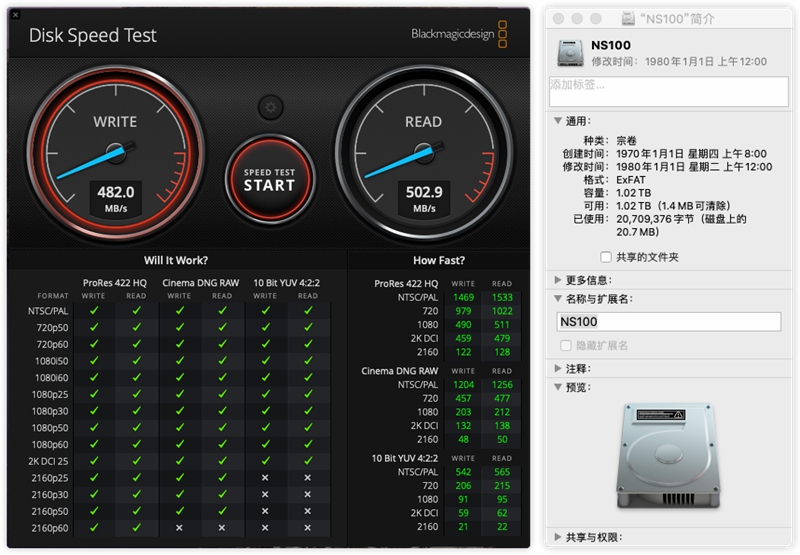Click the Cinema DNG RAW read checkmark for 2160p50
The image size is (800, 555).
(x=222, y=511)
